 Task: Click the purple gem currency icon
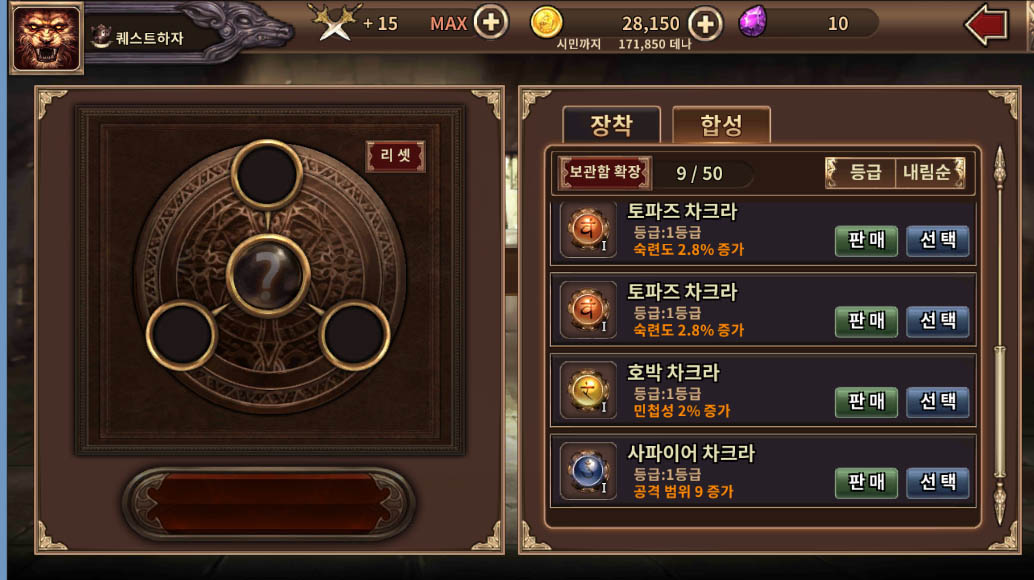pyautogui.click(x=752, y=22)
